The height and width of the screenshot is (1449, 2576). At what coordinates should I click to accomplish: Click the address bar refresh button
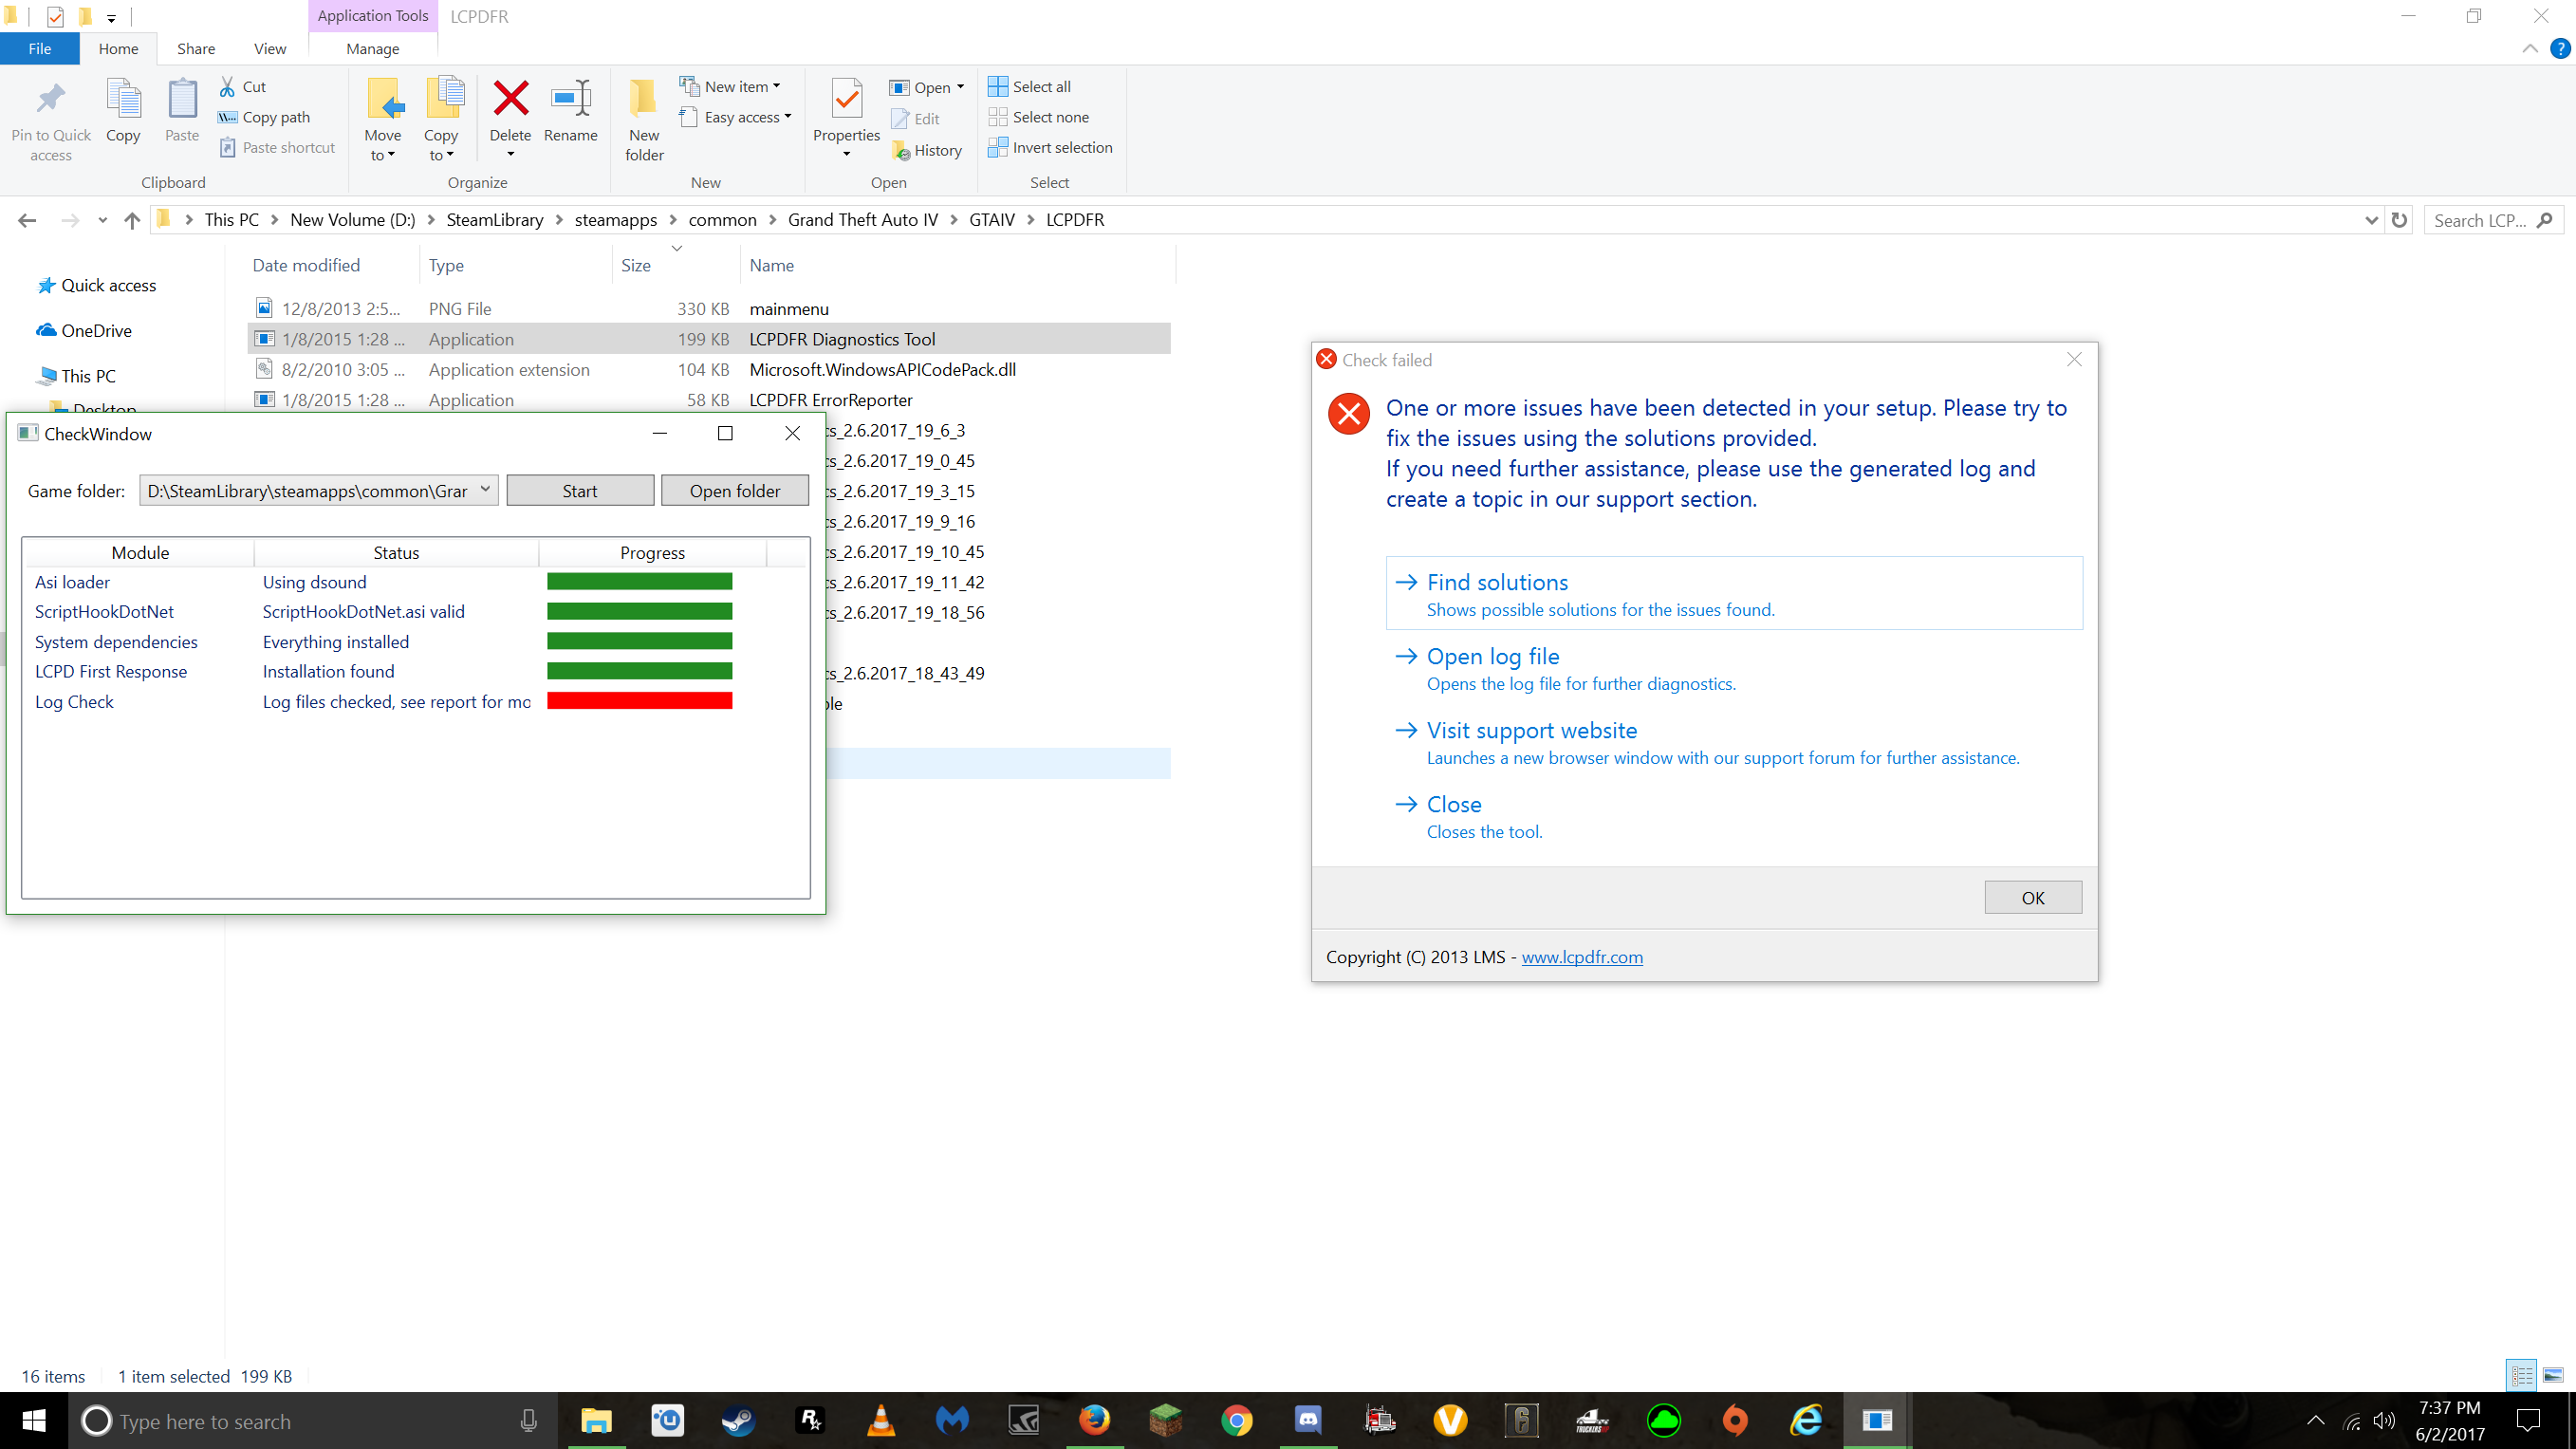[2399, 220]
